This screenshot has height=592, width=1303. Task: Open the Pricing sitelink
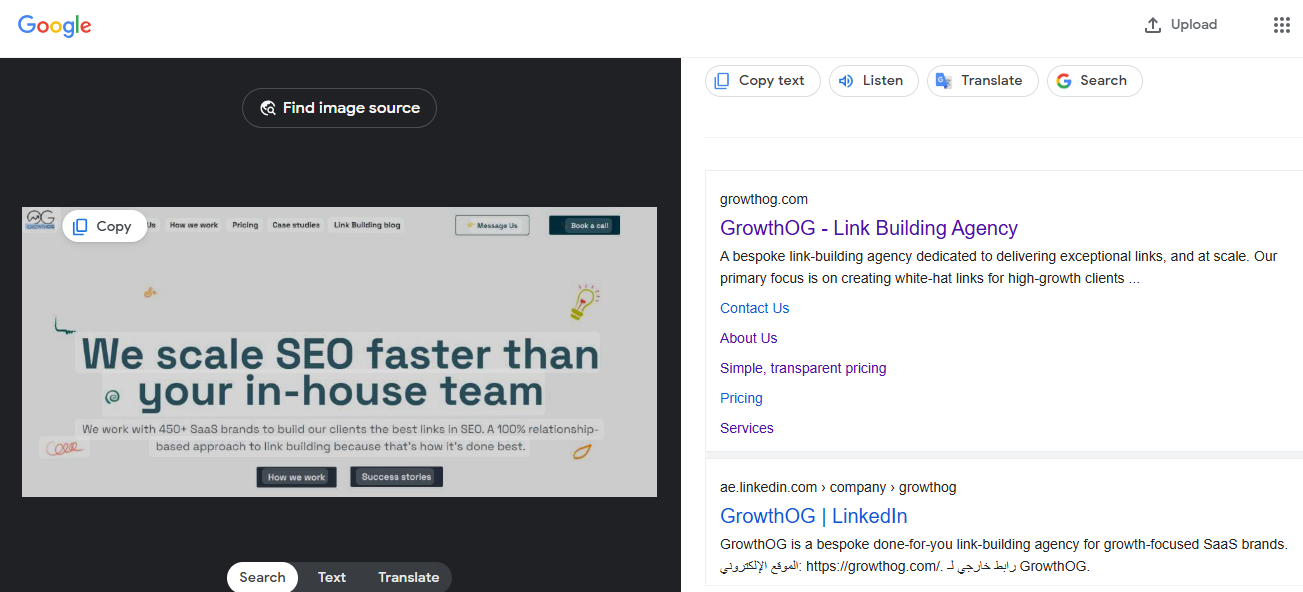tap(741, 398)
